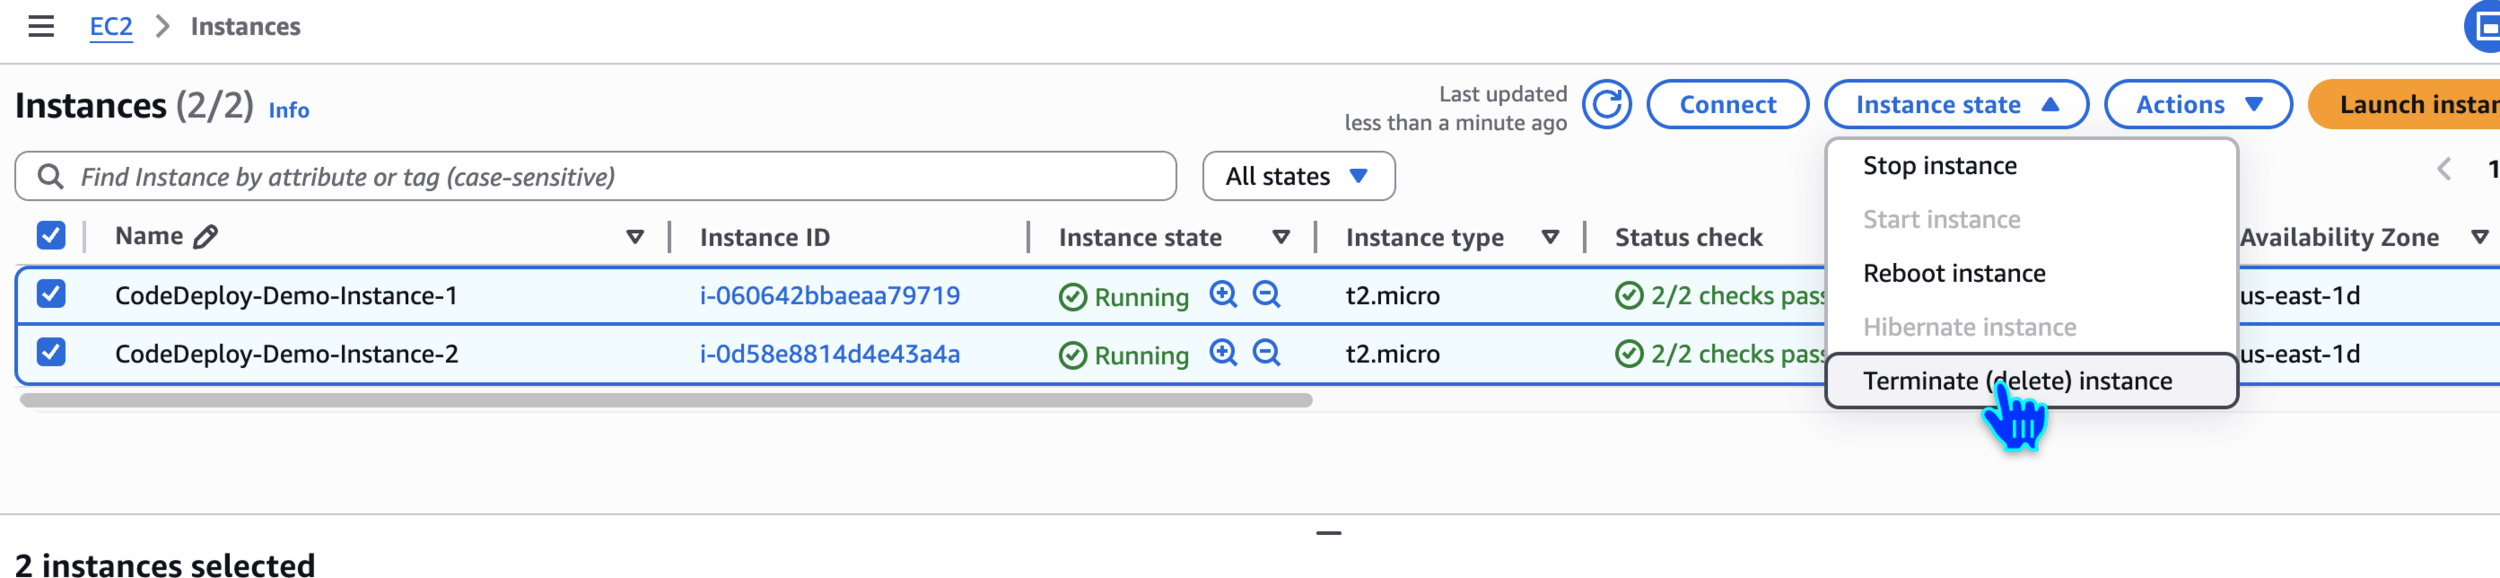The height and width of the screenshot is (578, 2500).
Task: Choose Reboot instance from menu
Action: pyautogui.click(x=2031, y=273)
